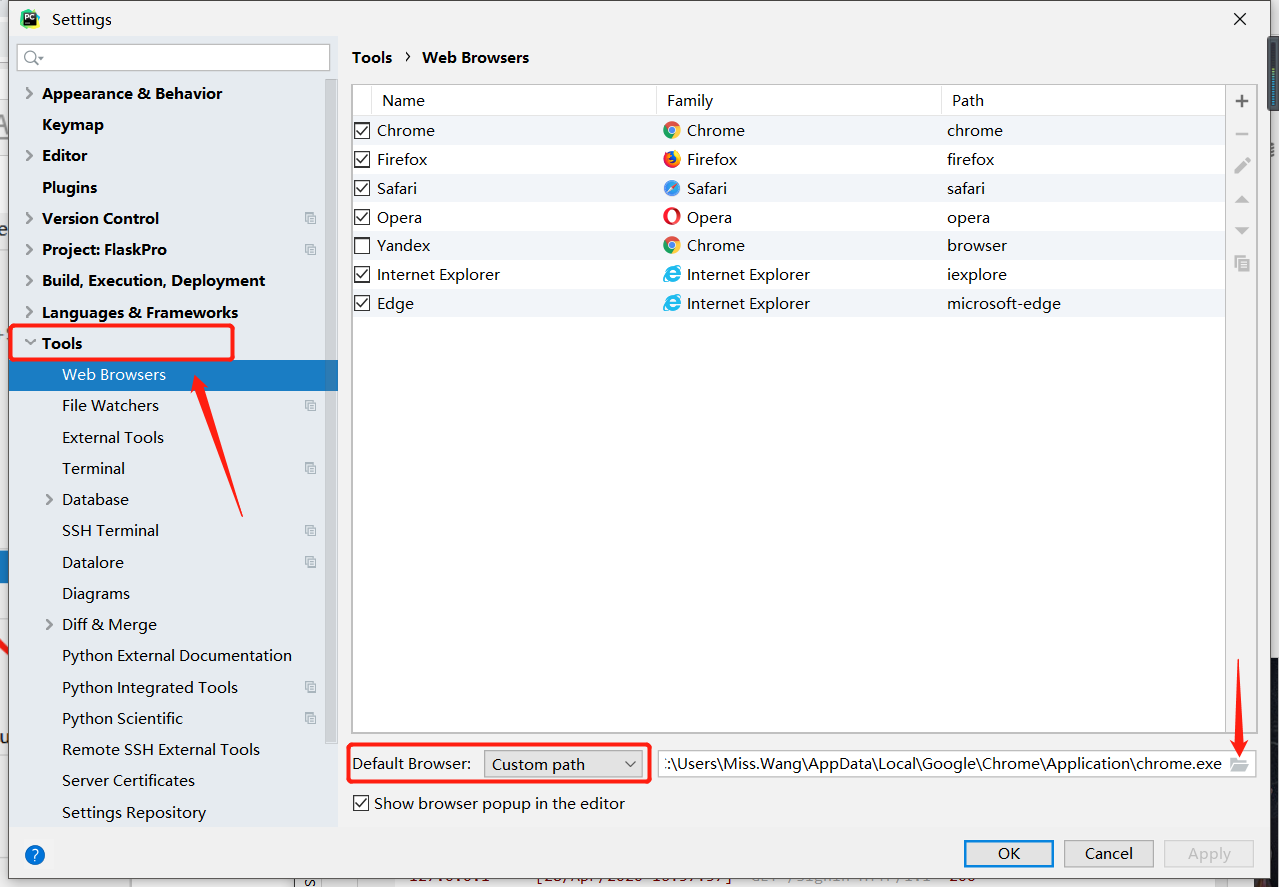1279x887 pixels.
Task: Expand Project: FlaskPro section
Action: click(29, 249)
